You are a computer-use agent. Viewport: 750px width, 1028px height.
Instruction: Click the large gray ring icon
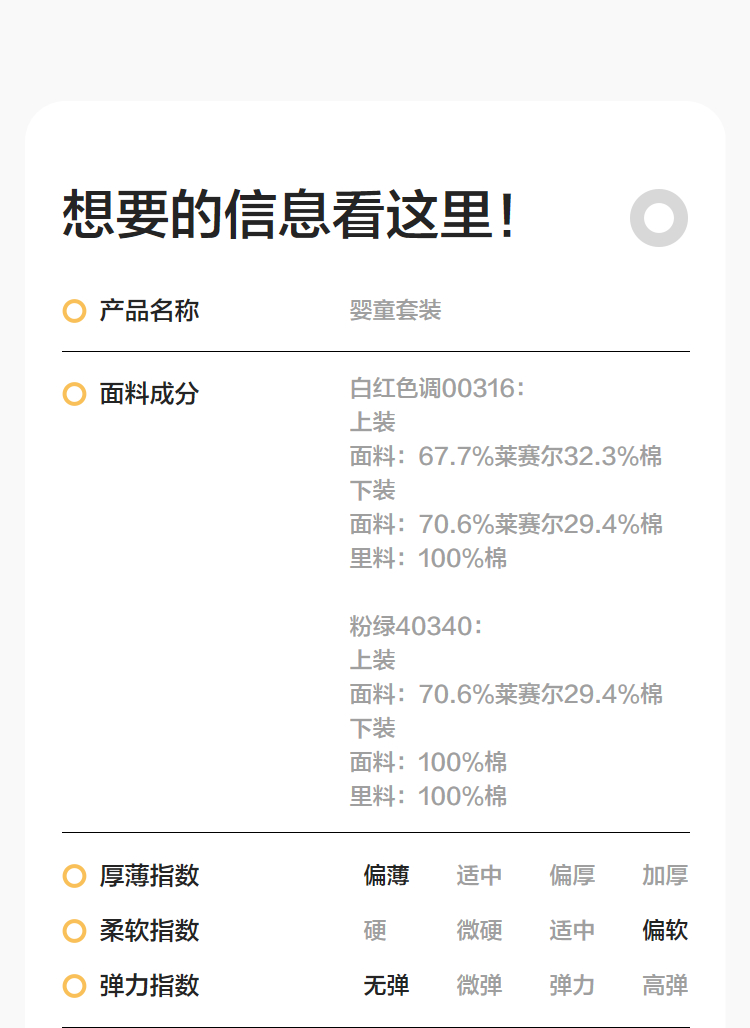(x=659, y=217)
